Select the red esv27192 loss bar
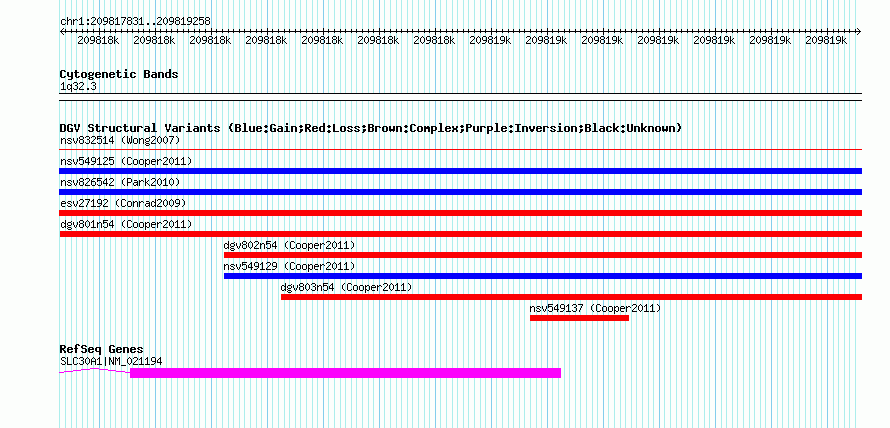Image resolution: width=890 pixels, height=428 pixels. point(460,213)
